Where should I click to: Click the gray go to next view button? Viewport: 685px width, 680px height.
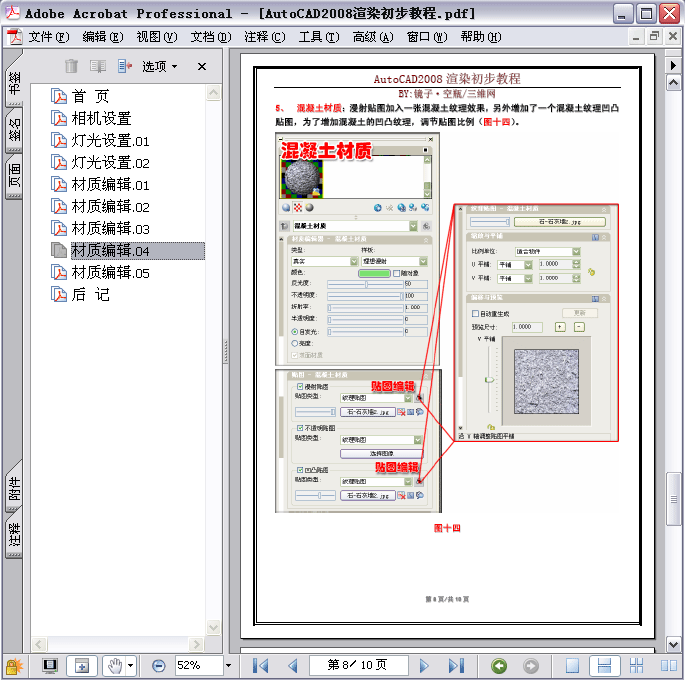tap(531, 666)
